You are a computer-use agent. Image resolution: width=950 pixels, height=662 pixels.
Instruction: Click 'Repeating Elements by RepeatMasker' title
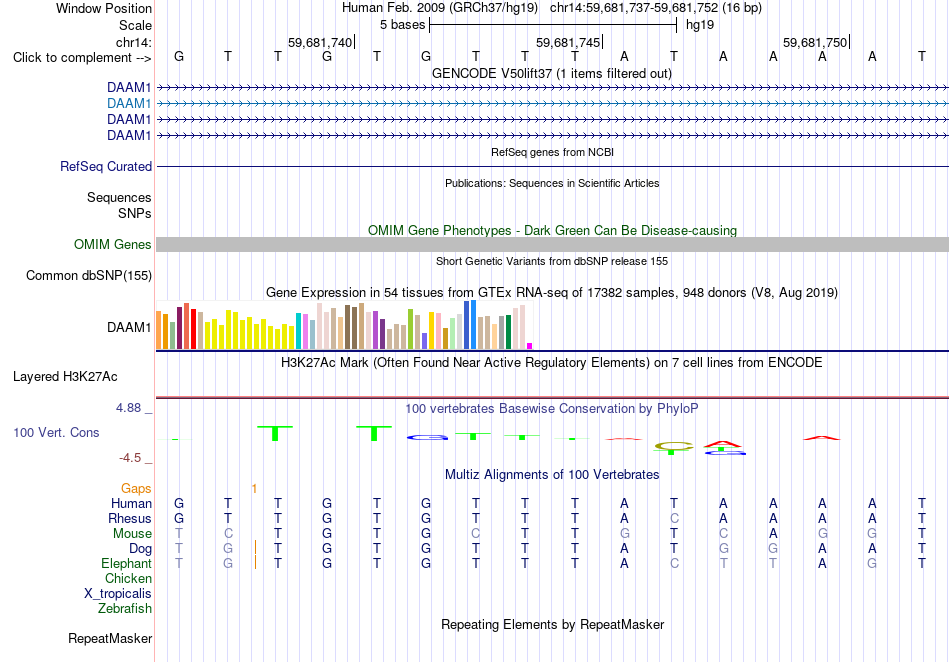pos(553,624)
